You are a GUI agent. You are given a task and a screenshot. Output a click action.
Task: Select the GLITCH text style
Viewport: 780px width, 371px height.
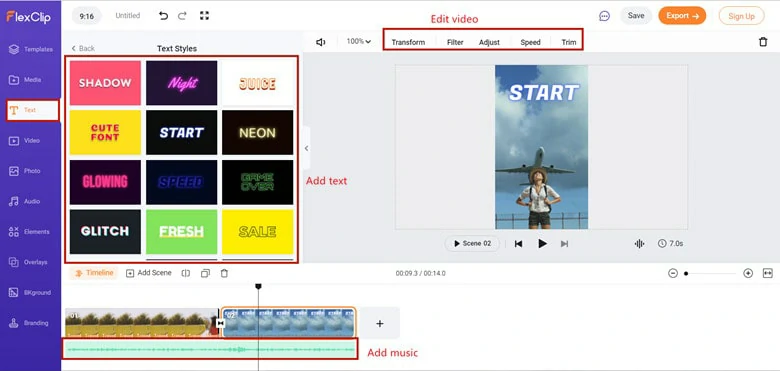(105, 232)
